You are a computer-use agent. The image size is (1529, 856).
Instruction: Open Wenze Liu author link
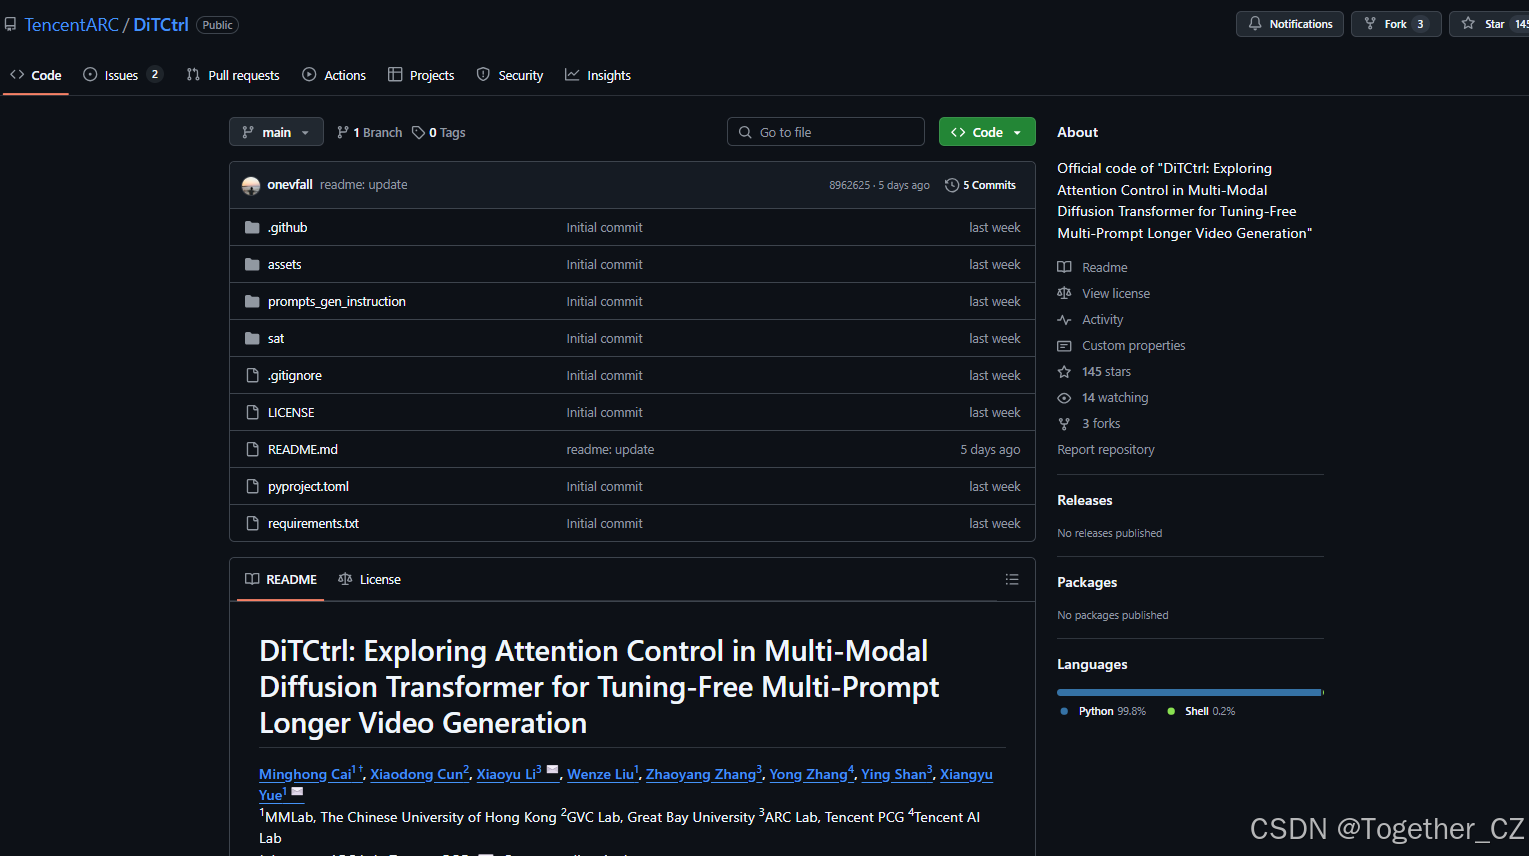point(601,774)
